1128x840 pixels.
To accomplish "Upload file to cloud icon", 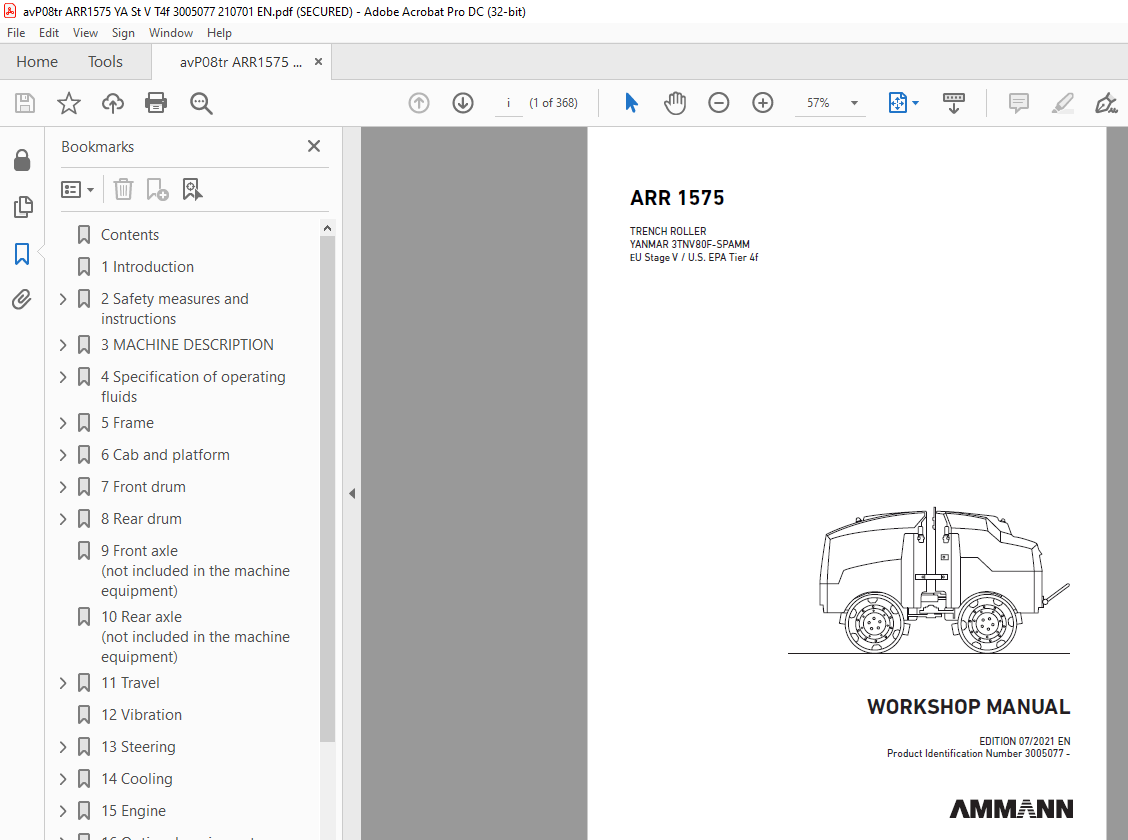I will 112,103.
